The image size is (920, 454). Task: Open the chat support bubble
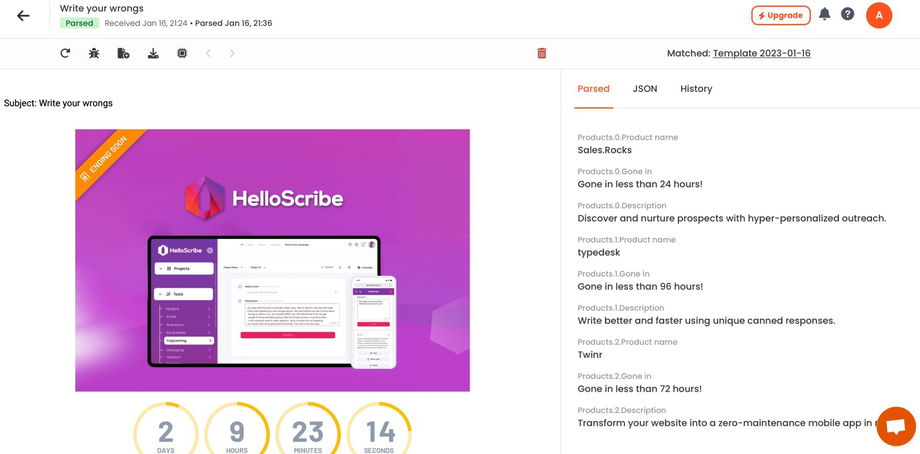click(896, 426)
